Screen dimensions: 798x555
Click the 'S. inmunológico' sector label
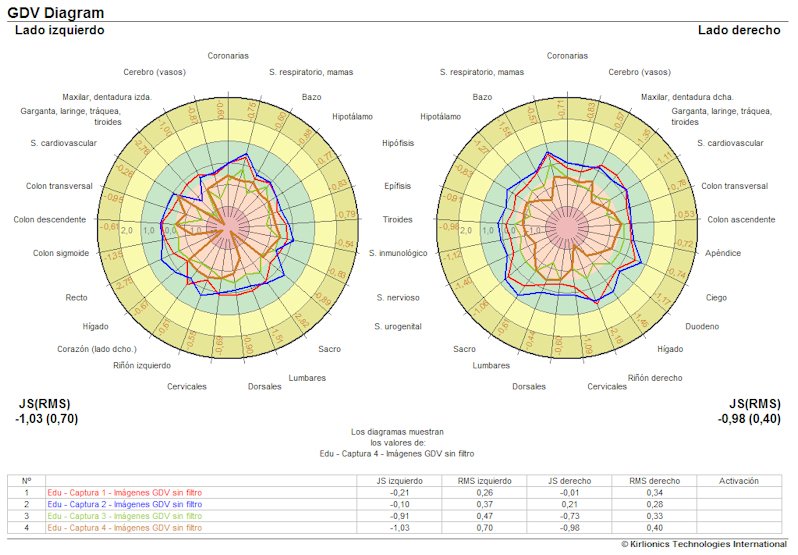tap(398, 253)
